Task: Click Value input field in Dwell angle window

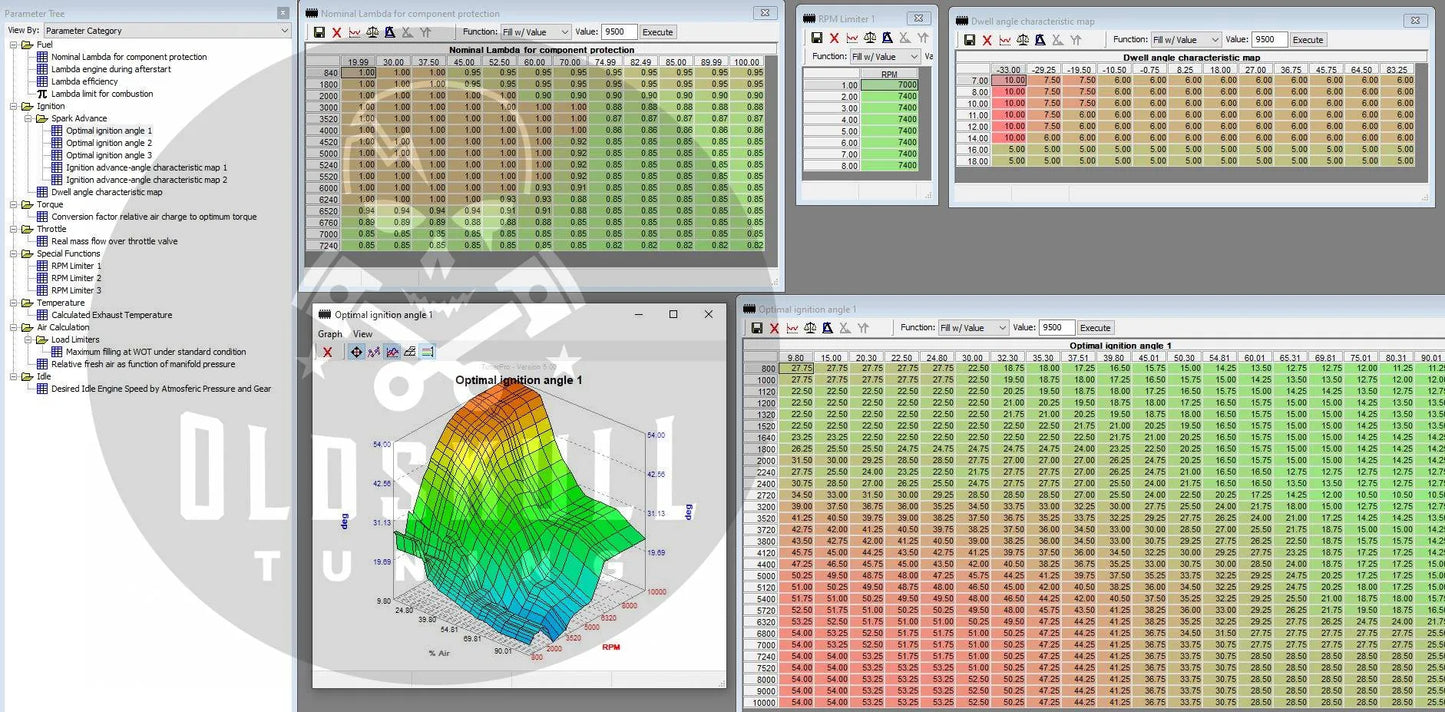Action: [1268, 40]
